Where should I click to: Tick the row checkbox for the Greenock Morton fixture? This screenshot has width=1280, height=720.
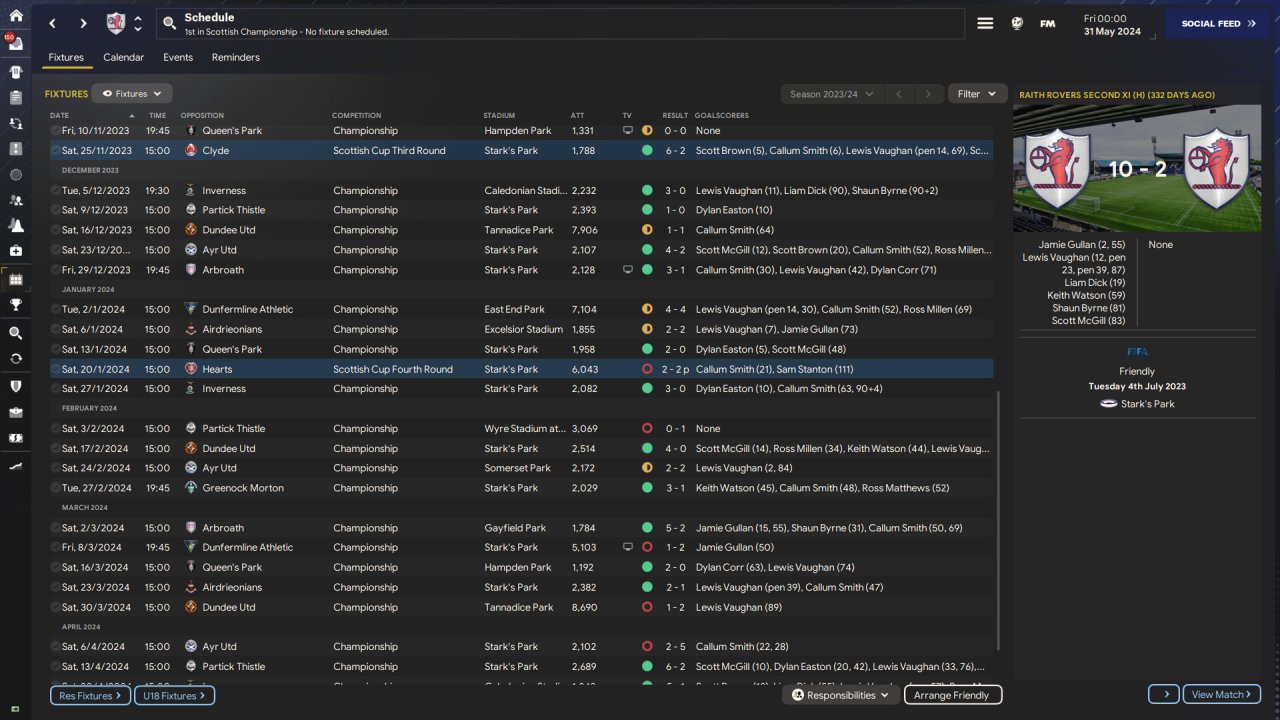[56, 488]
